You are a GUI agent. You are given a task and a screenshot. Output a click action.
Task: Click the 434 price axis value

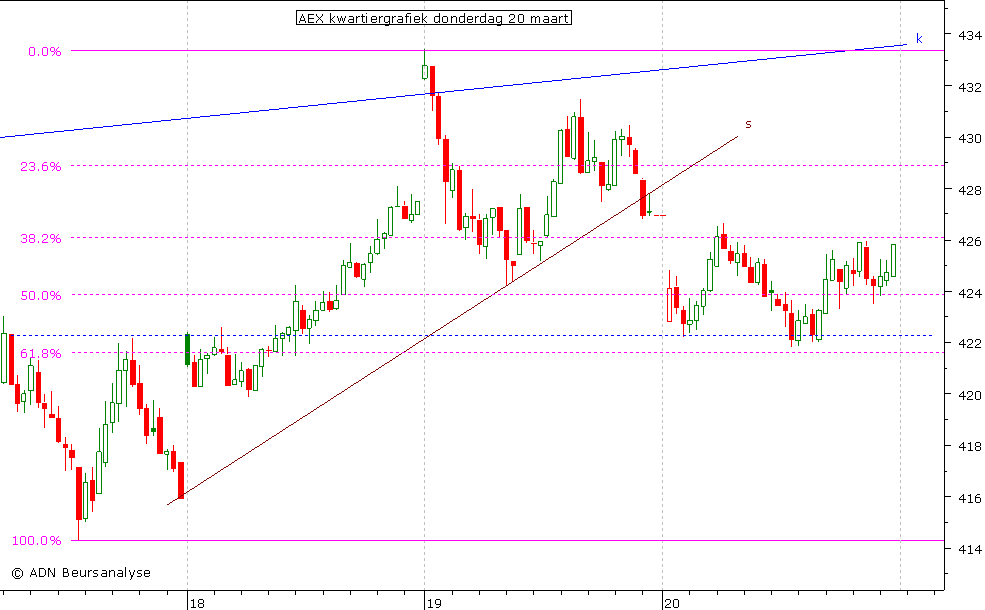(x=969, y=36)
